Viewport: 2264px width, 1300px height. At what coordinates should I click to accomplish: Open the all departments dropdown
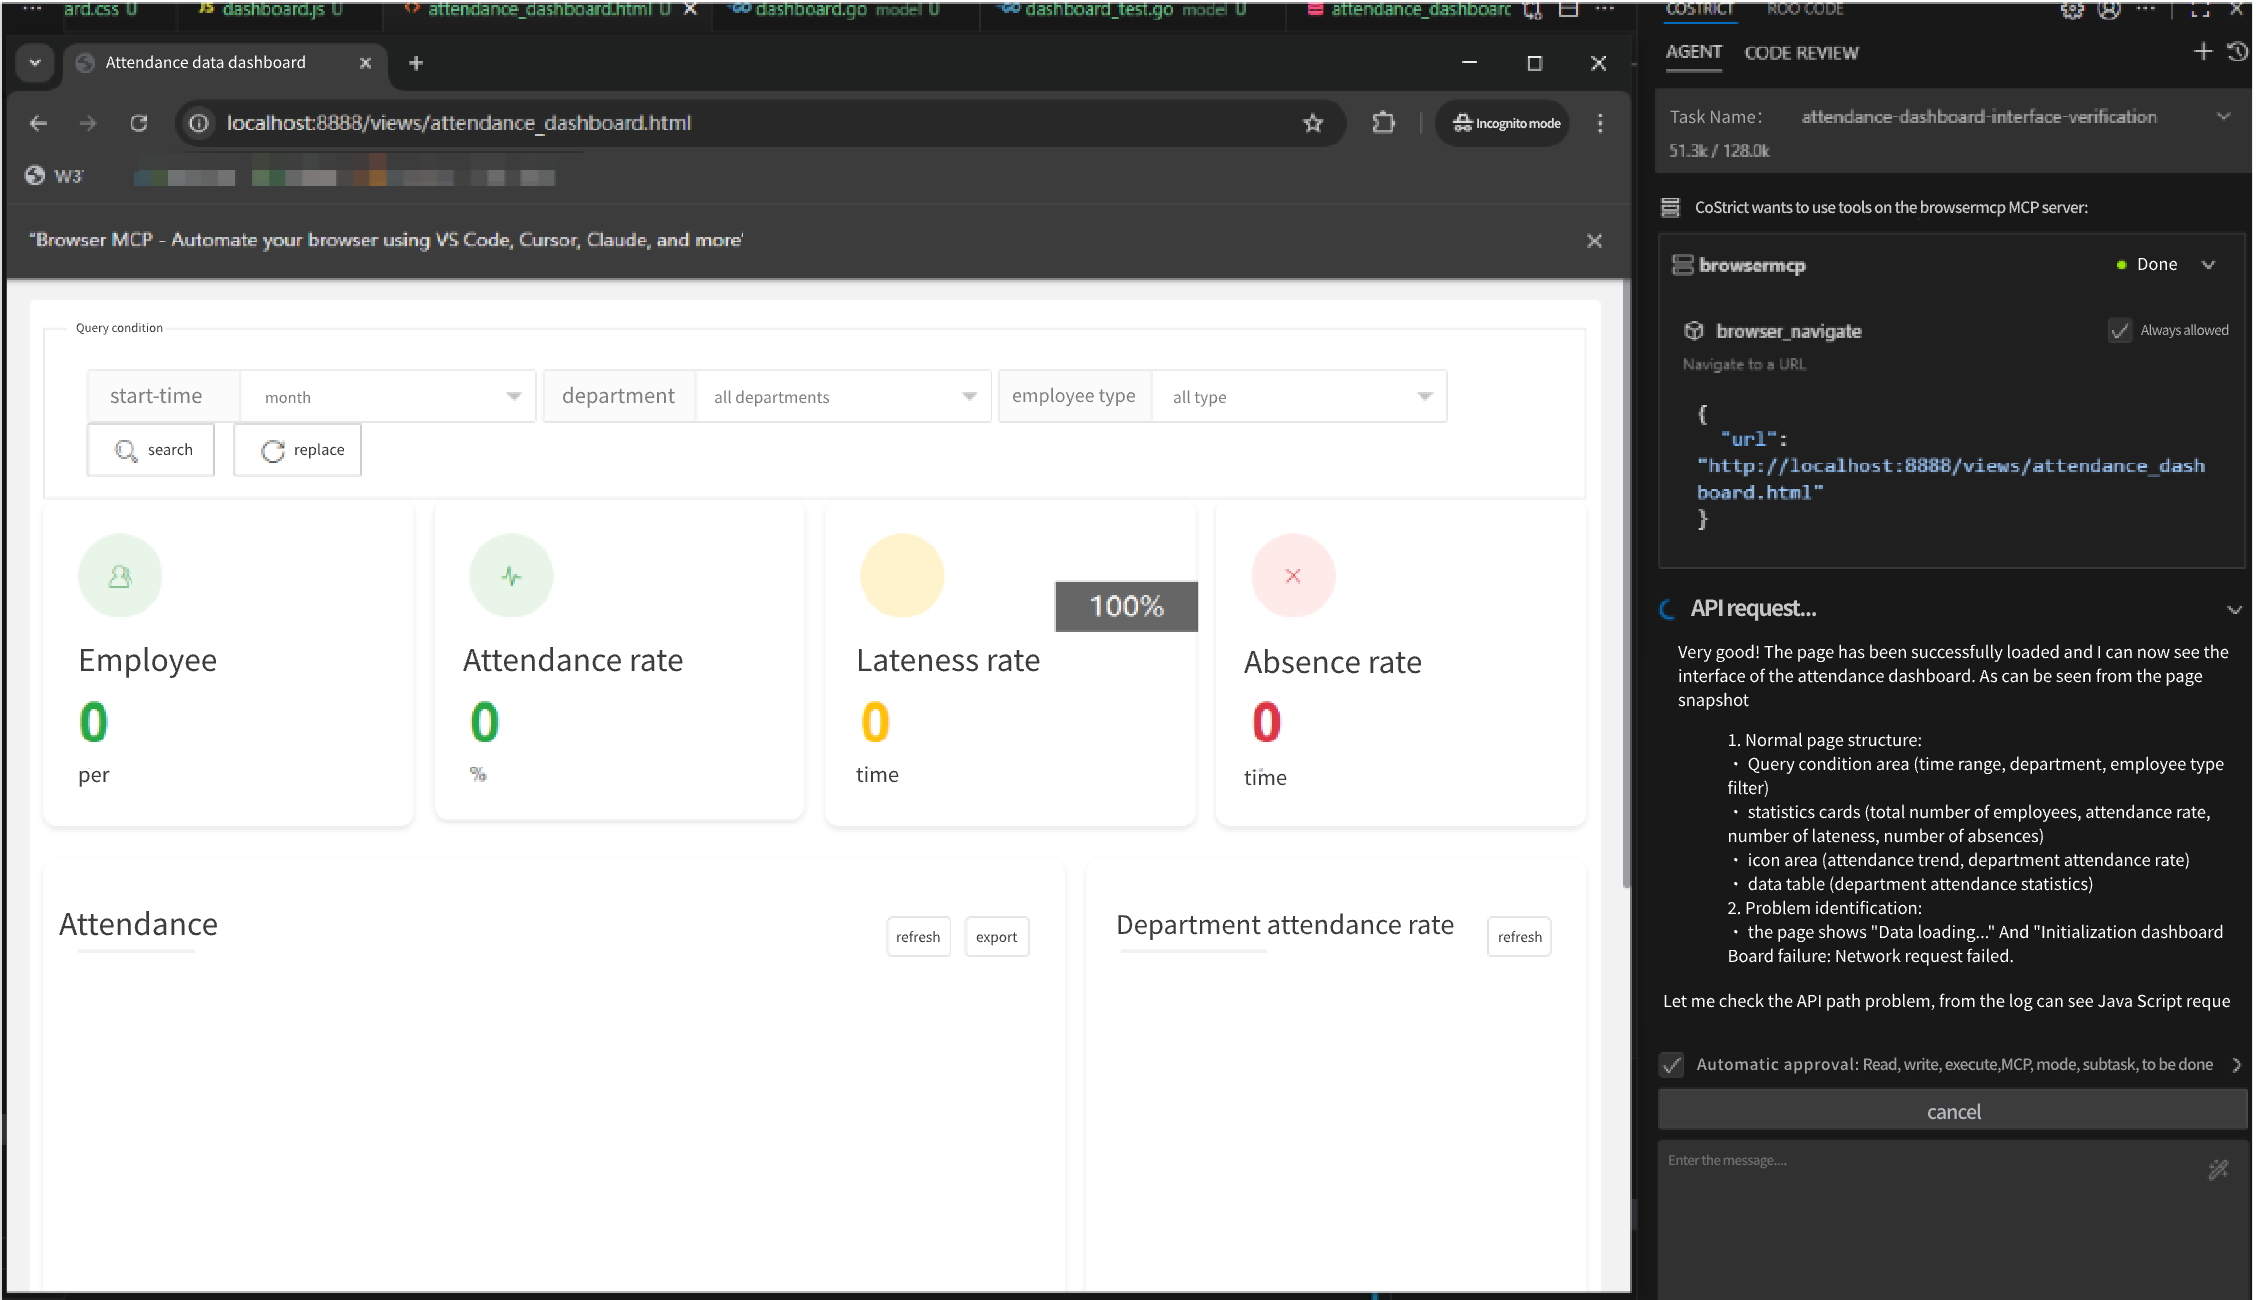[x=843, y=397]
